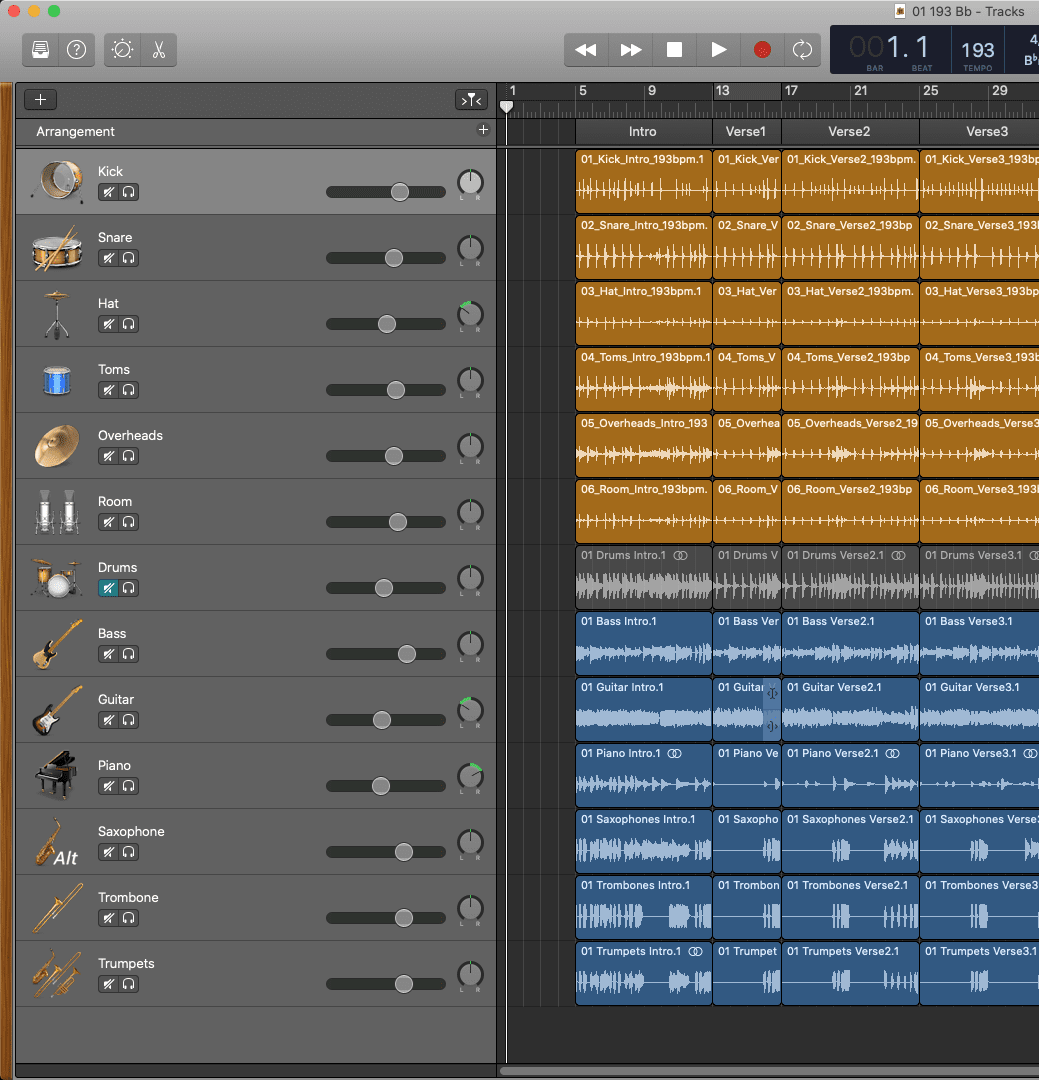The height and width of the screenshot is (1080, 1039).
Task: Add a new track with plus button
Action: (40, 99)
